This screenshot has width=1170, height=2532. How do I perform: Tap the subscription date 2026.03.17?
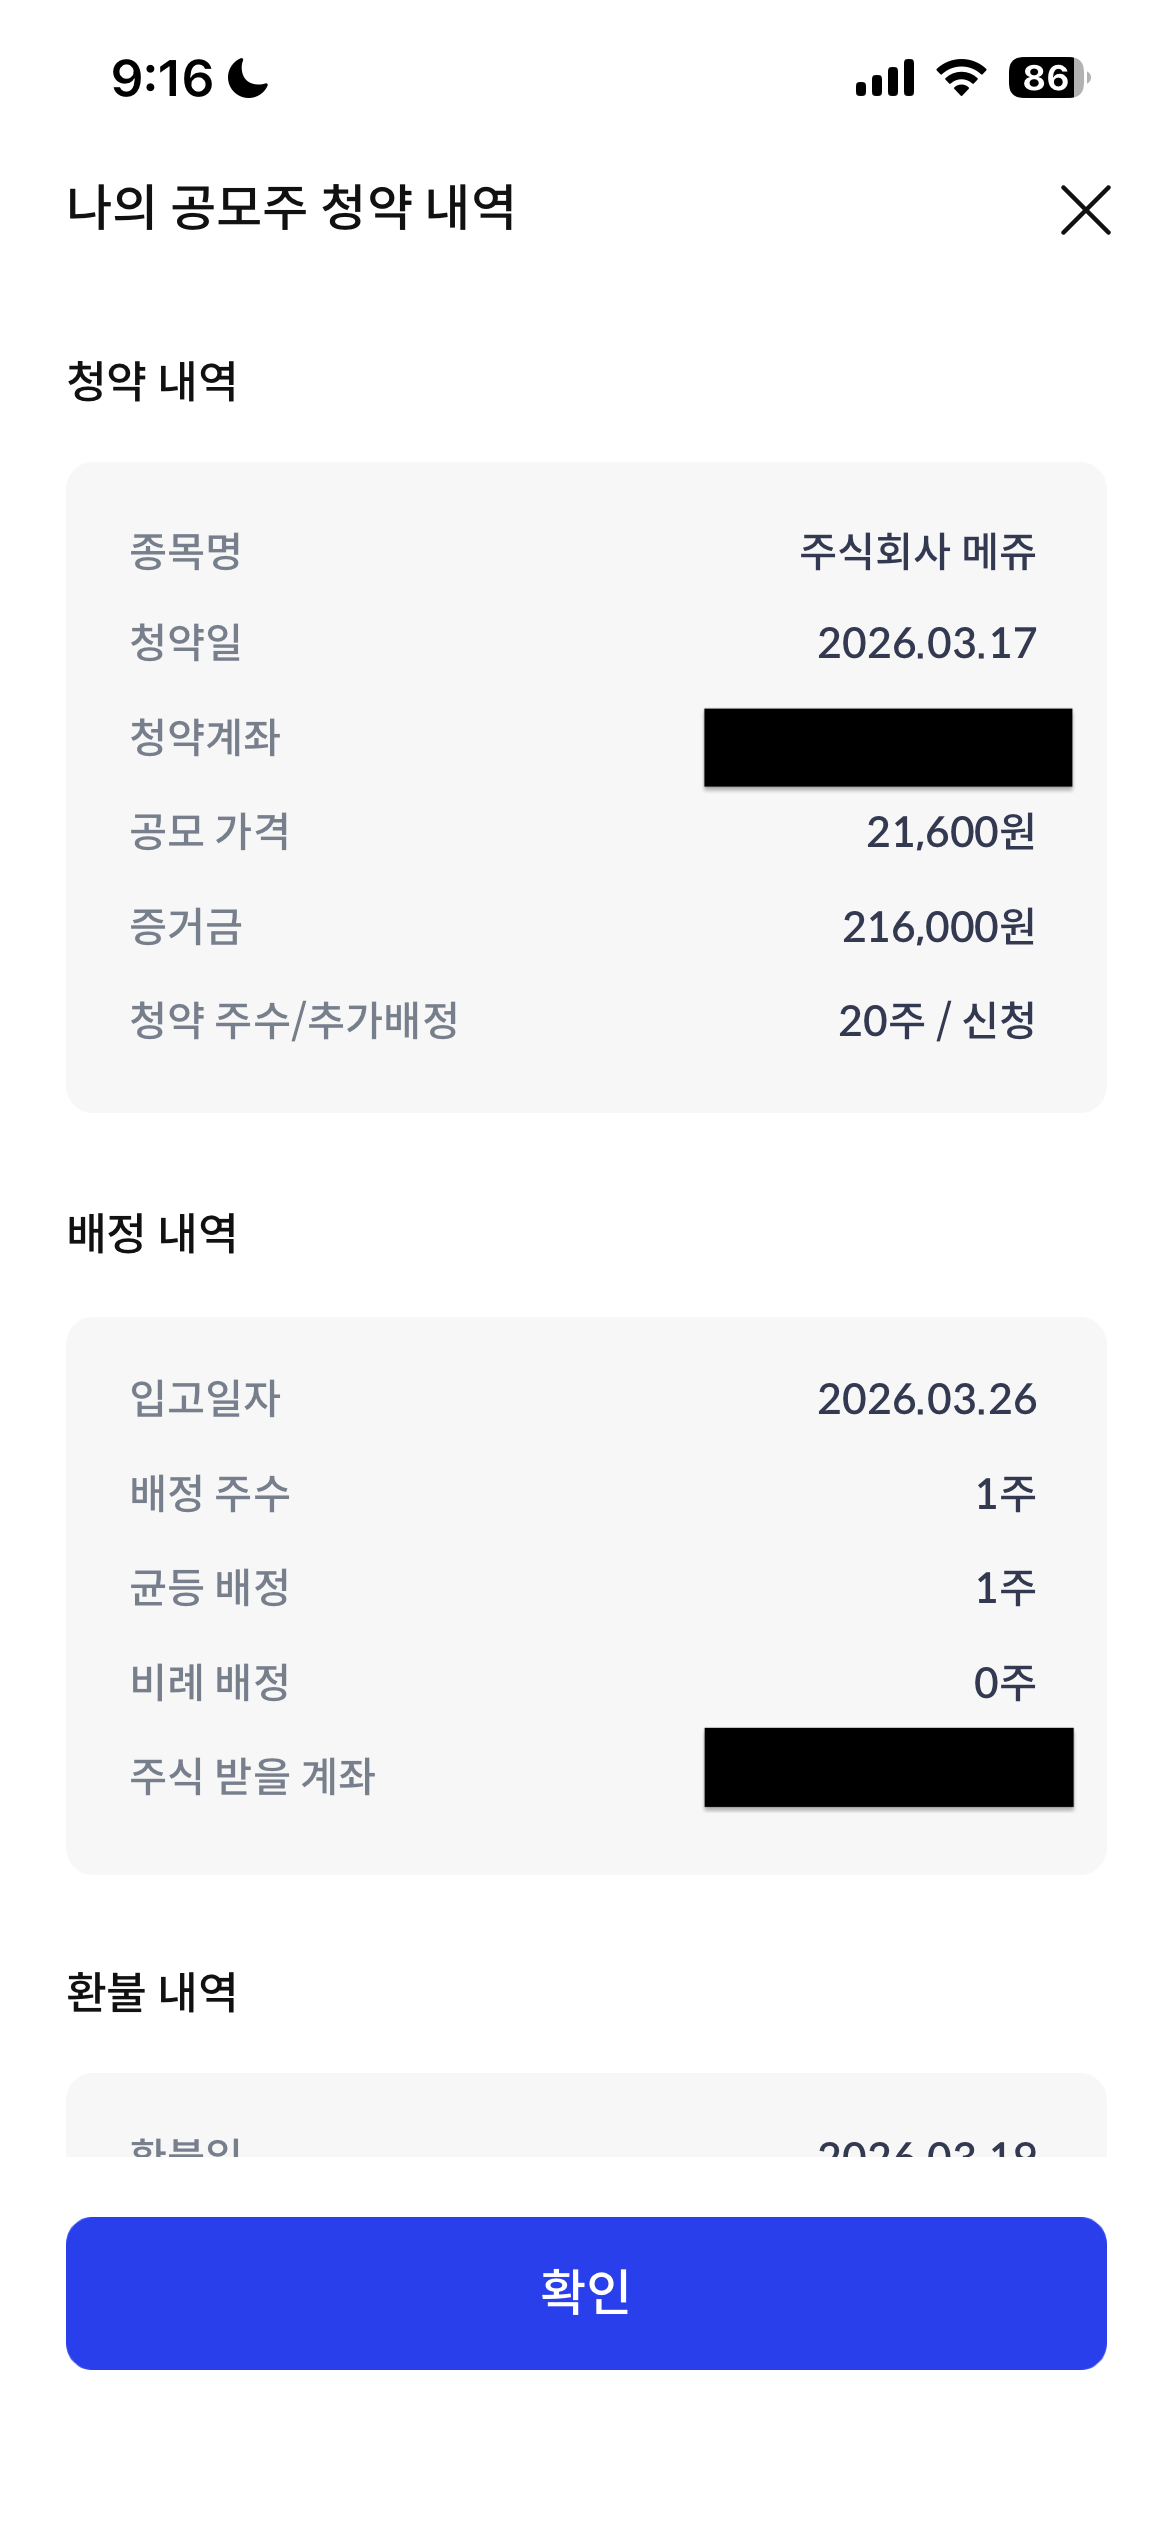pyautogui.click(x=926, y=643)
